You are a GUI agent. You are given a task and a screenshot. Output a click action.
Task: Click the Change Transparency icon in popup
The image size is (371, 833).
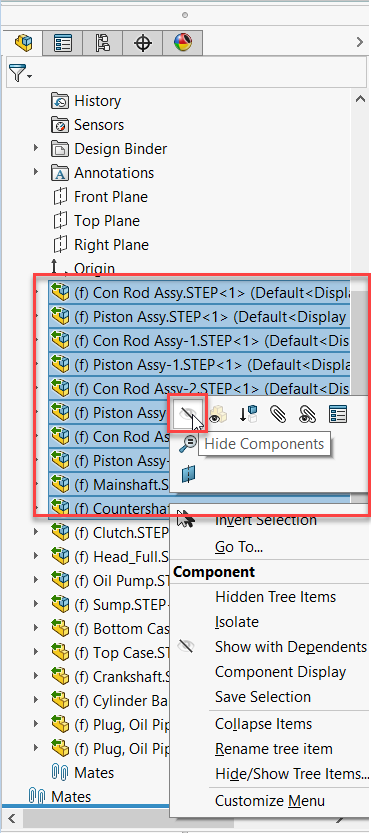pos(218,414)
